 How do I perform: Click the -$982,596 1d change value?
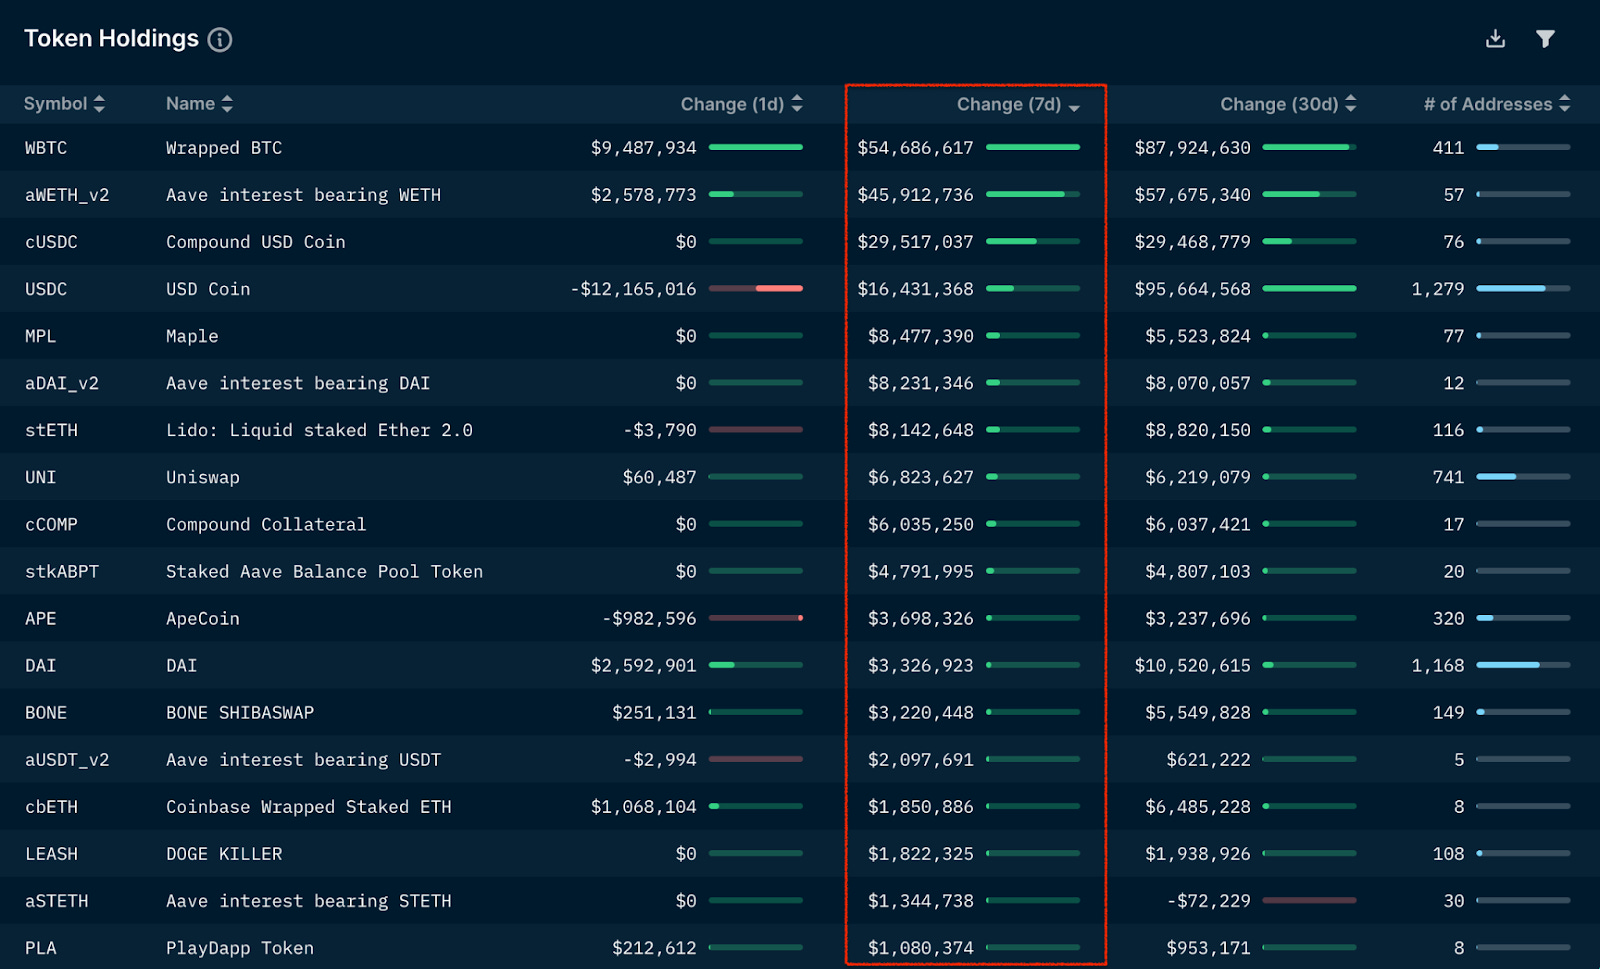(649, 618)
